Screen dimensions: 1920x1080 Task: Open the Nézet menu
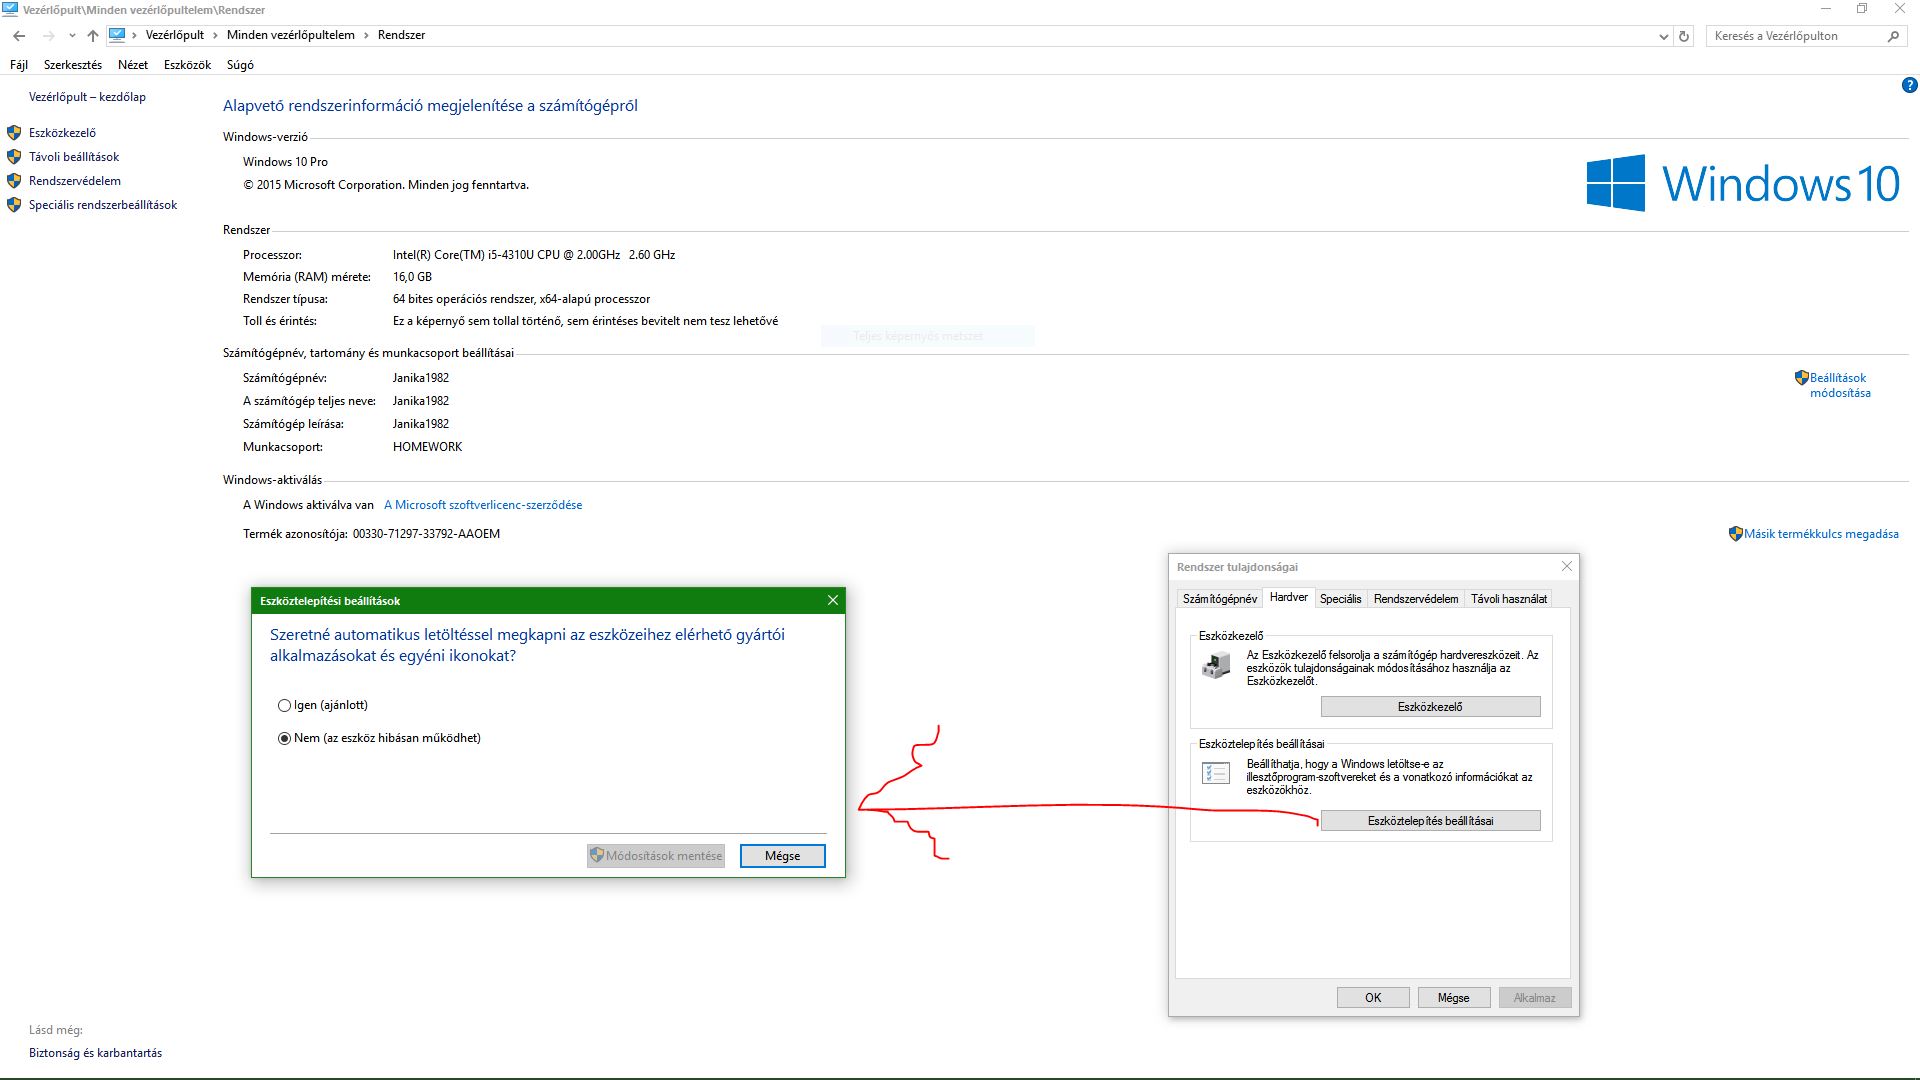click(133, 65)
